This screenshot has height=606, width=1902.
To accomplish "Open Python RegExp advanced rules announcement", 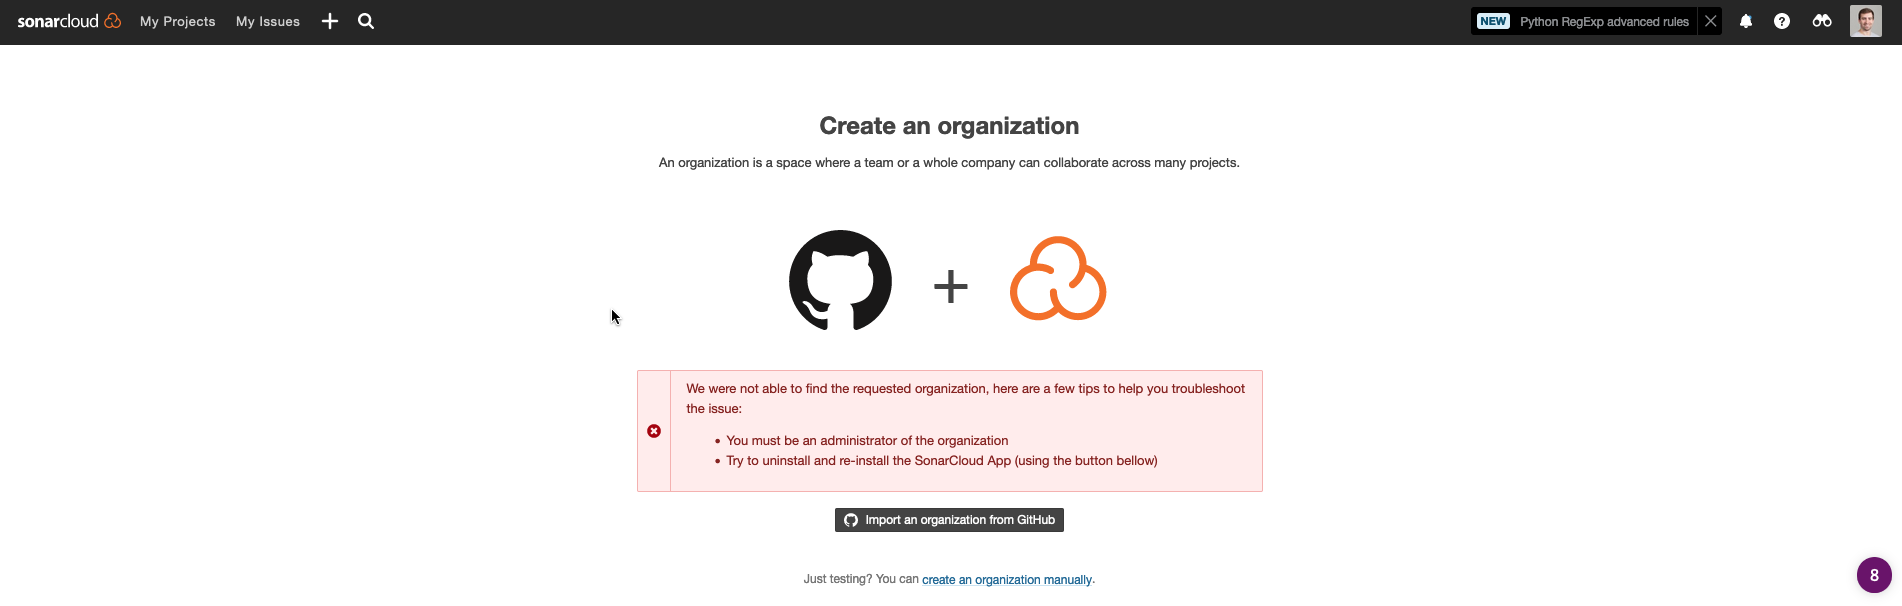I will [1604, 21].
